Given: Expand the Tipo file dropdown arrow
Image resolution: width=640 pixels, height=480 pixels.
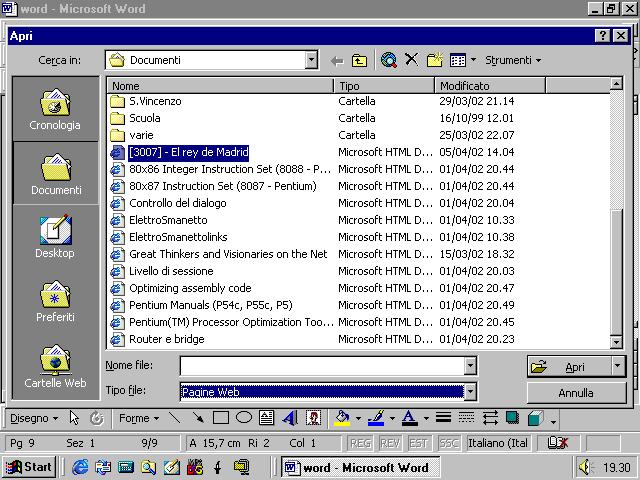Looking at the screenshot, I should click(470, 392).
